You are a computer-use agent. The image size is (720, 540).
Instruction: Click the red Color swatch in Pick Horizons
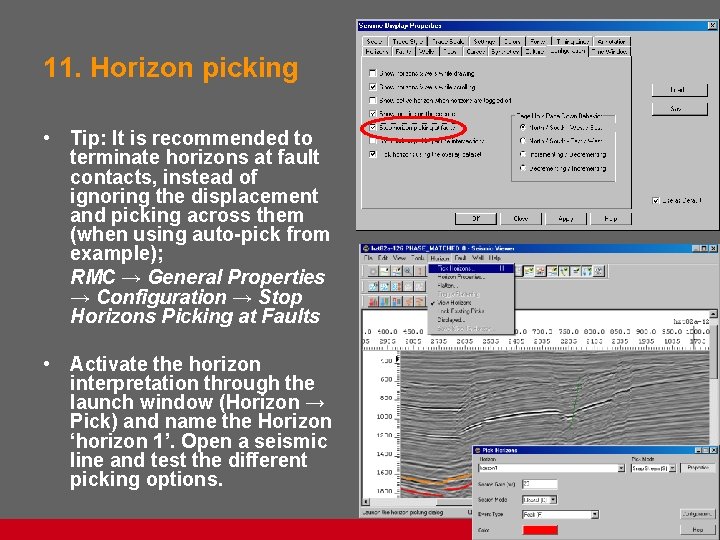point(540,530)
